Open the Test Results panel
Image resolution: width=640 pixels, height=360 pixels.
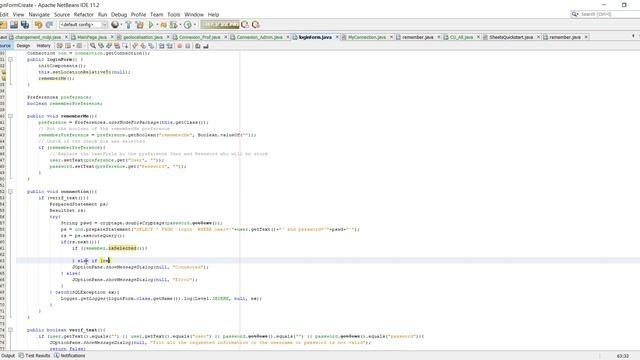click(x=35, y=356)
